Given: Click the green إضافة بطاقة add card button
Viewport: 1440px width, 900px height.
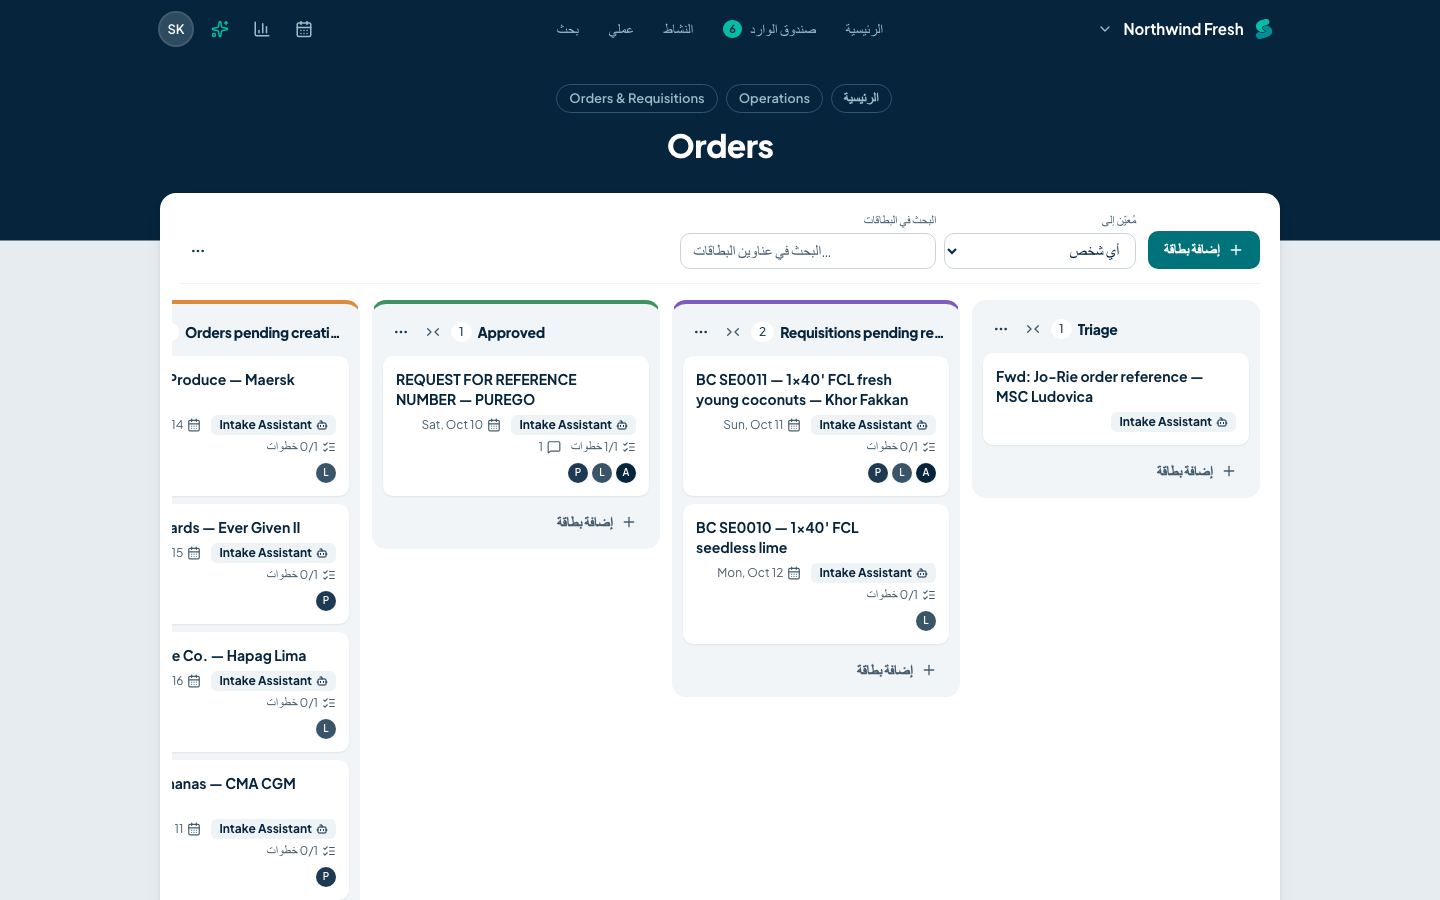Looking at the screenshot, I should point(1204,250).
